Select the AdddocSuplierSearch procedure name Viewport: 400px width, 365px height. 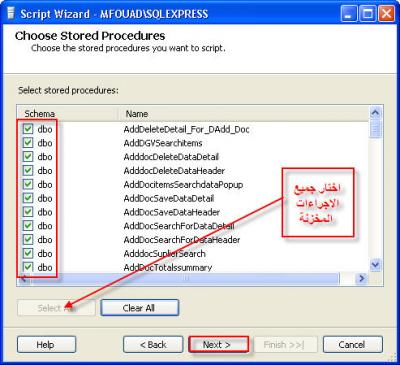point(165,254)
